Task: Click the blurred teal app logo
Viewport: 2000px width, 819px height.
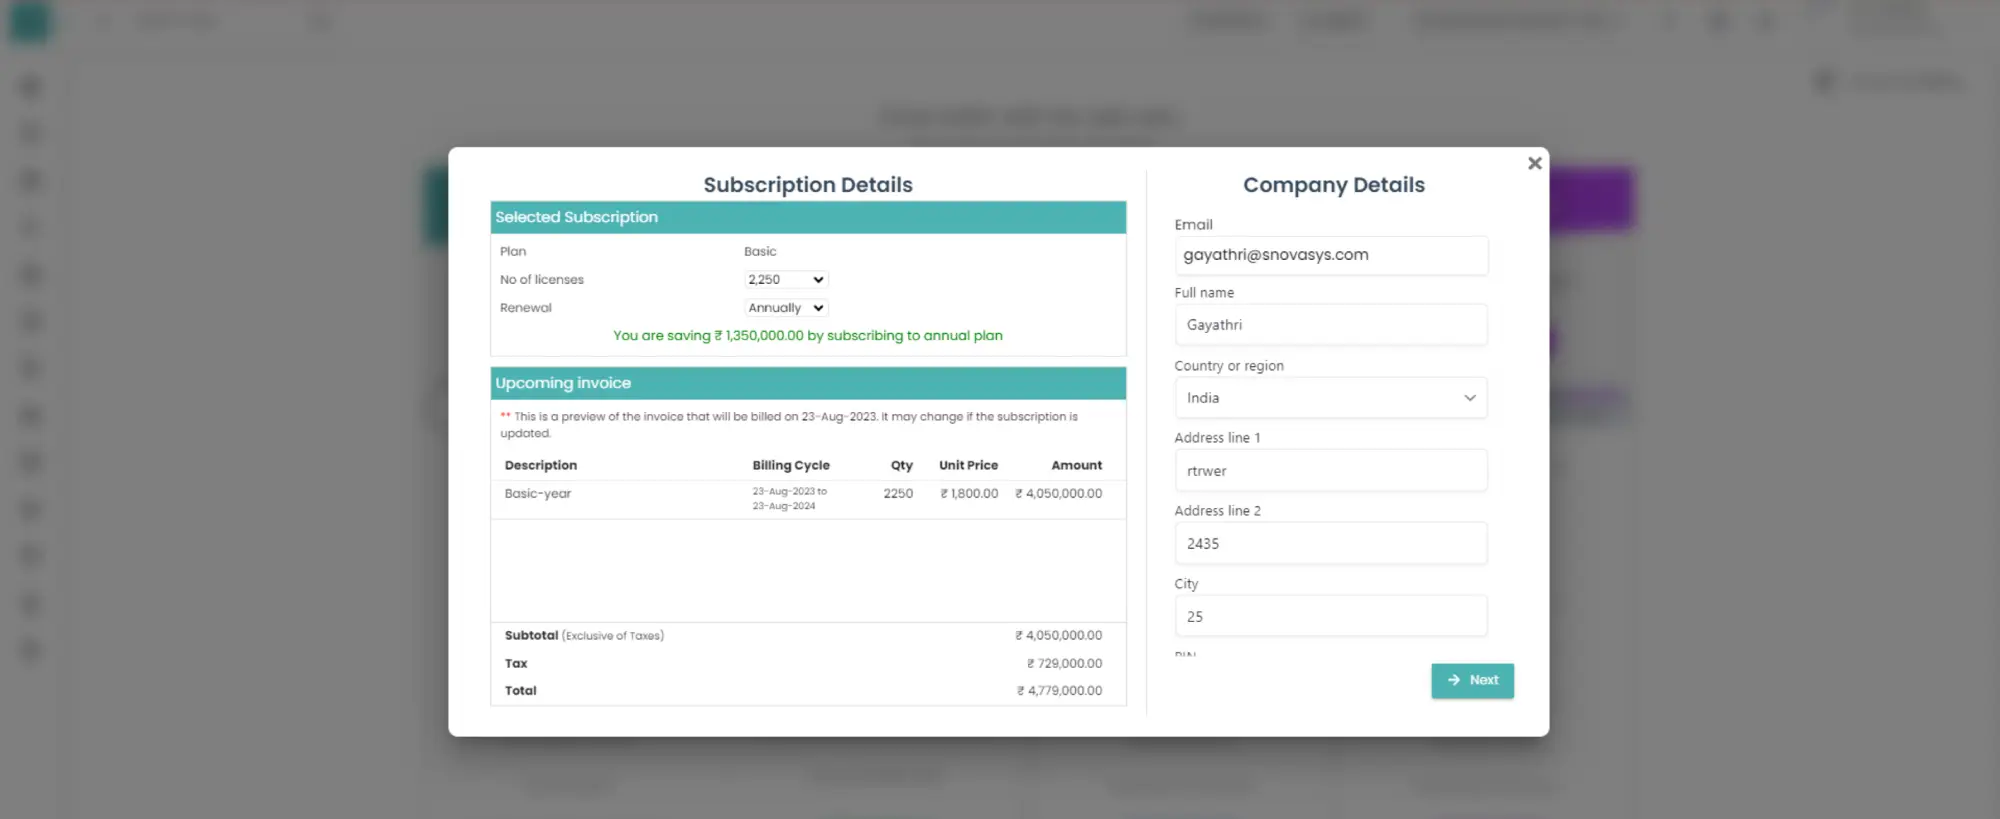Action: 30,22
